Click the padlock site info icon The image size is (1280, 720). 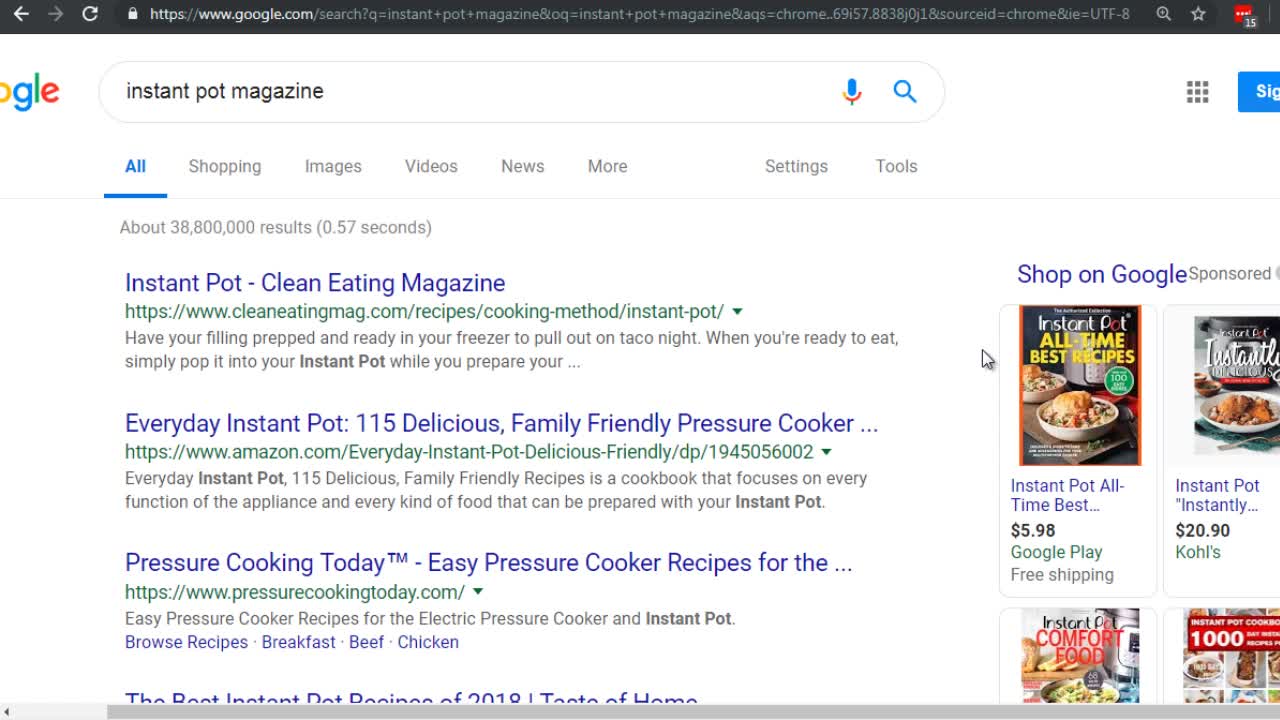pyautogui.click(x=132, y=14)
